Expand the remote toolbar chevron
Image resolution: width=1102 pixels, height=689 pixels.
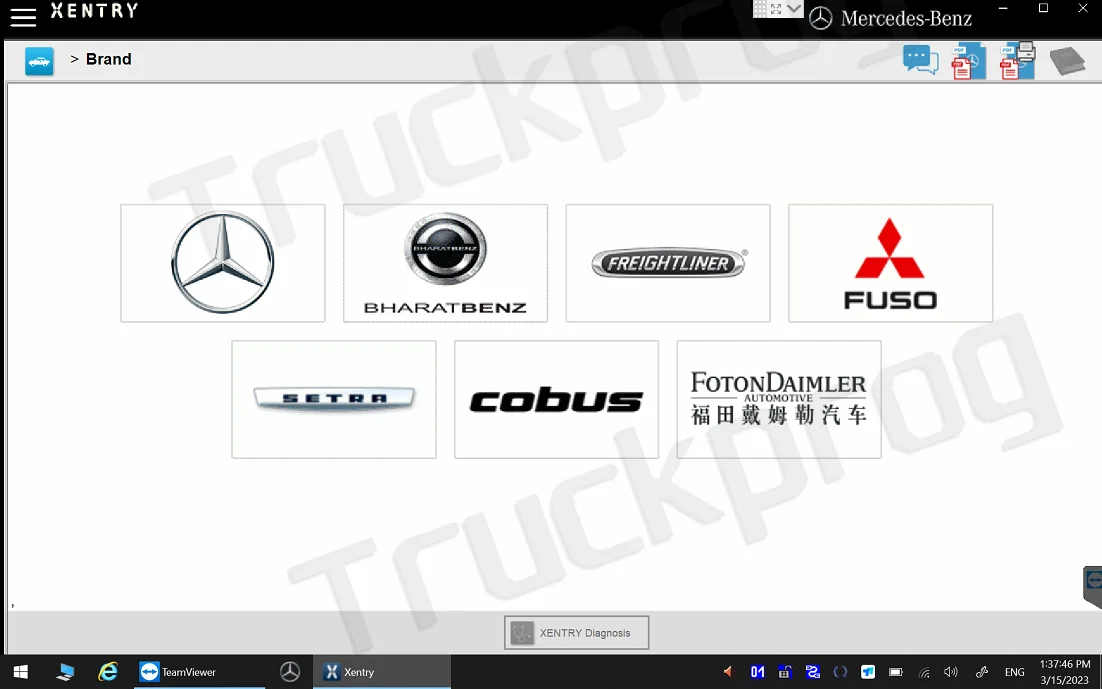(x=794, y=8)
